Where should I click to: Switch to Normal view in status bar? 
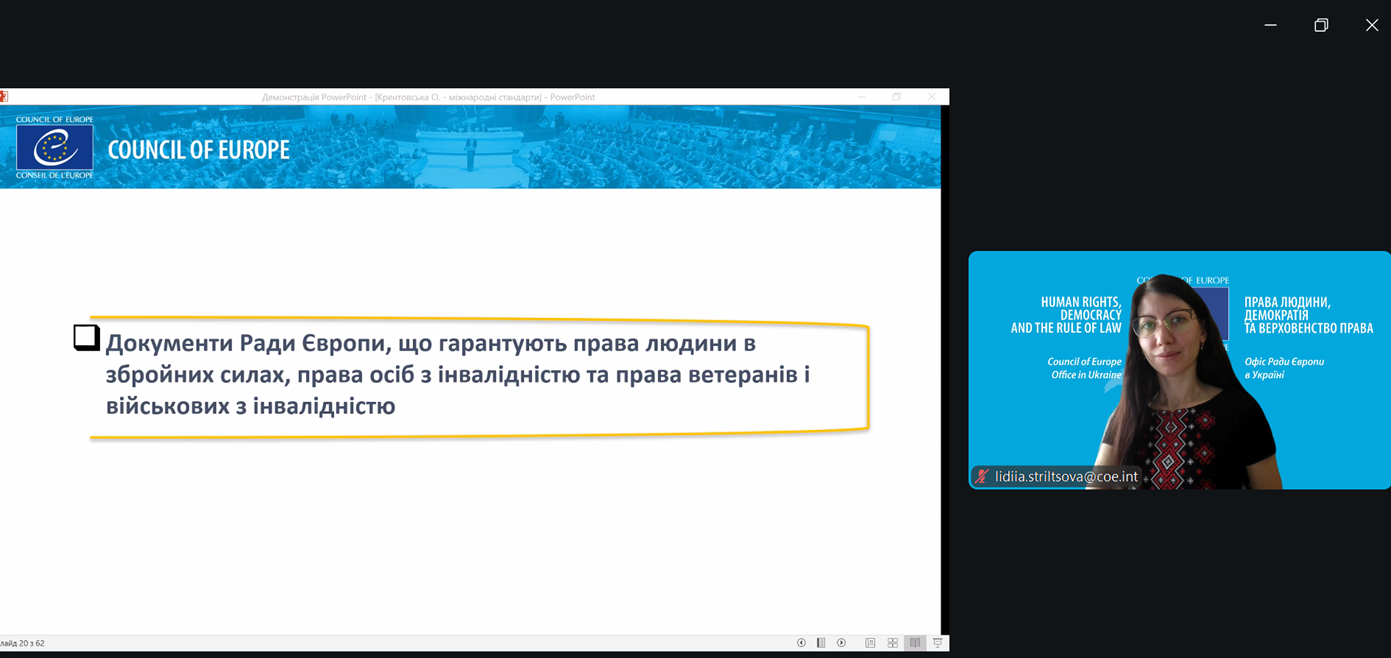point(870,643)
